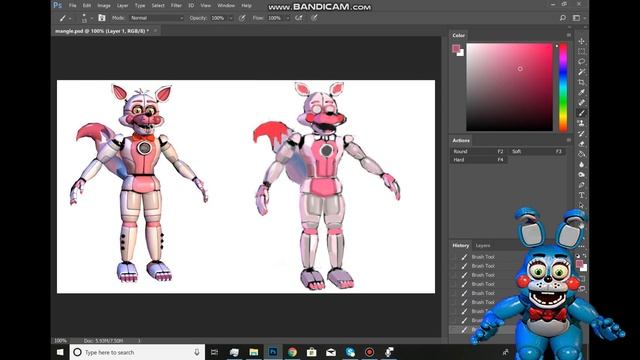
Task: Open the search icon in options bar
Action: tap(563, 18)
